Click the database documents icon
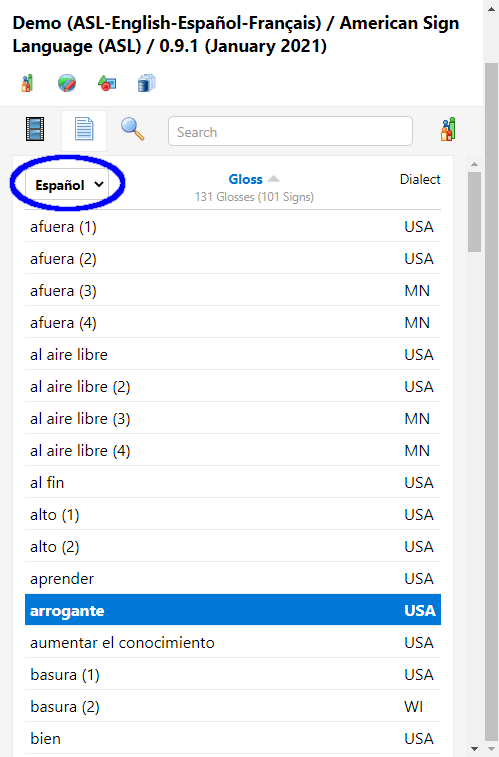The image size is (499, 757). (147, 83)
